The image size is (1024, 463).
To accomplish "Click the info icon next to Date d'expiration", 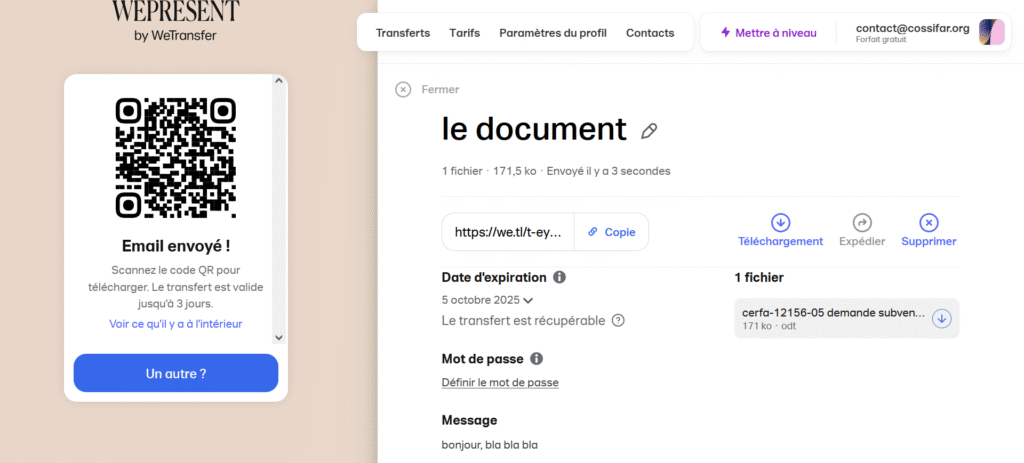I will (560, 277).
